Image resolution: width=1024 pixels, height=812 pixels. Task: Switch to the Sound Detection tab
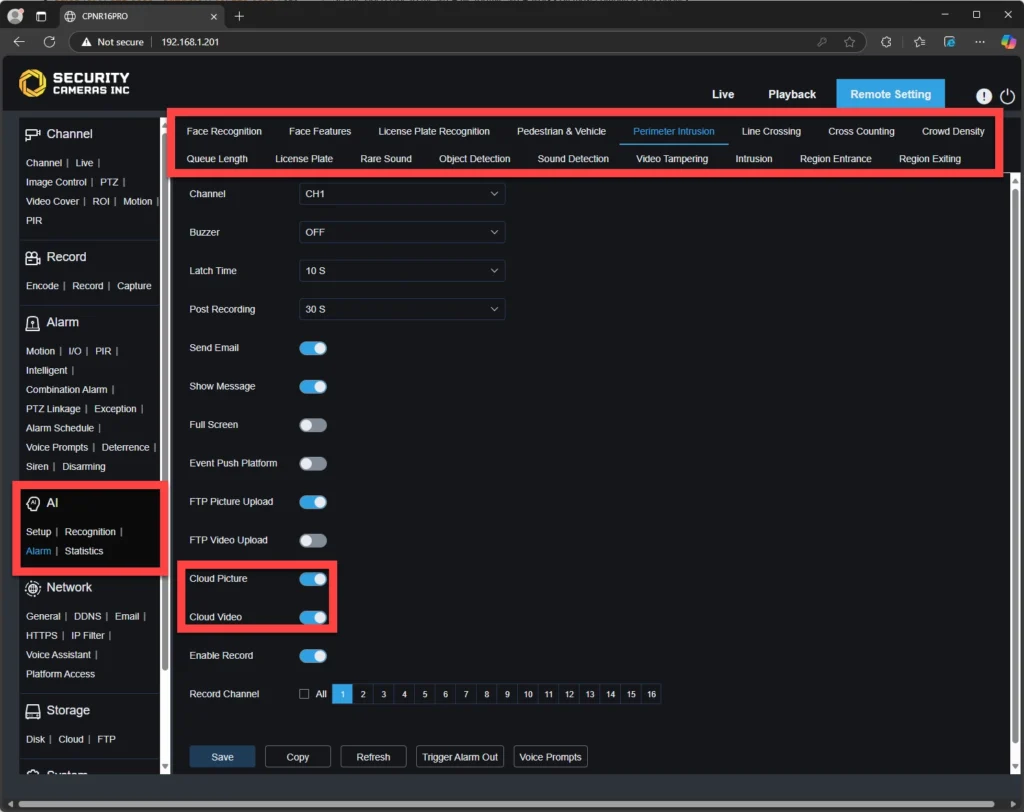[573, 159]
